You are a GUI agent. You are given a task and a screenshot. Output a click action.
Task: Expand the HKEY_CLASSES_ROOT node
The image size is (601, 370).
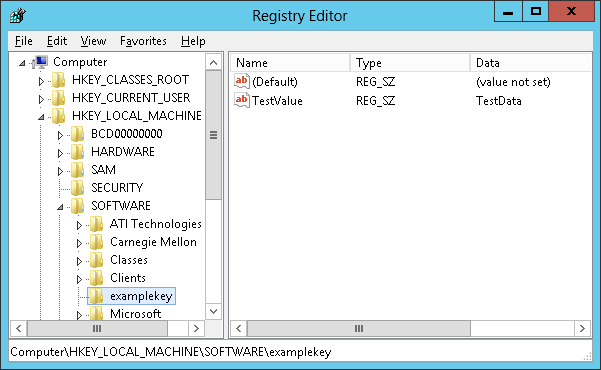41,81
